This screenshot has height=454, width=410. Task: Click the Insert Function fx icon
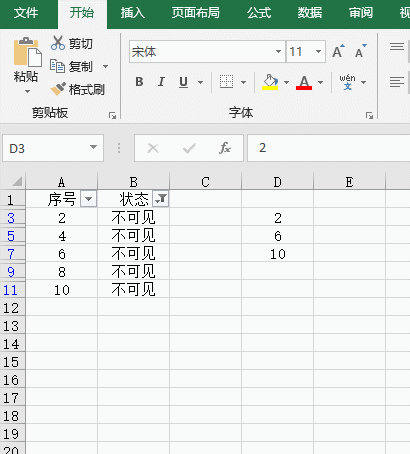[225, 148]
